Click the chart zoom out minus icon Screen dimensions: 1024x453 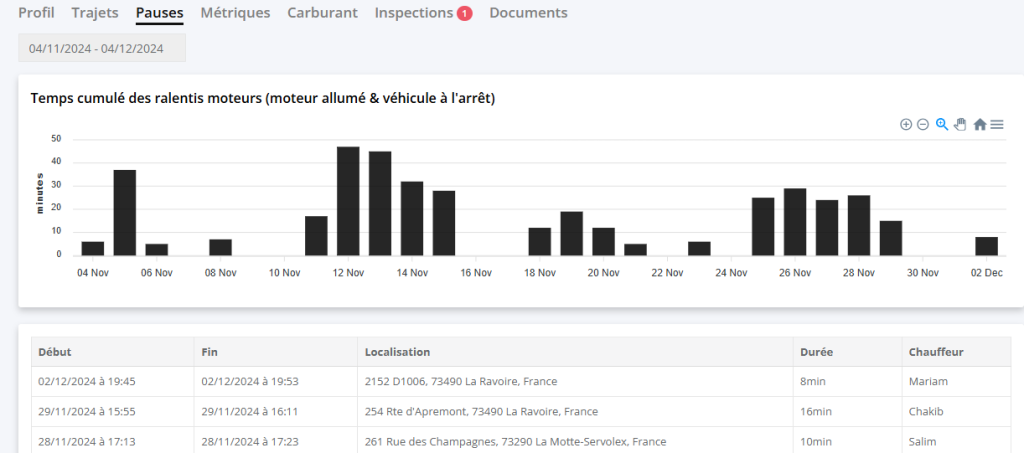(923, 125)
